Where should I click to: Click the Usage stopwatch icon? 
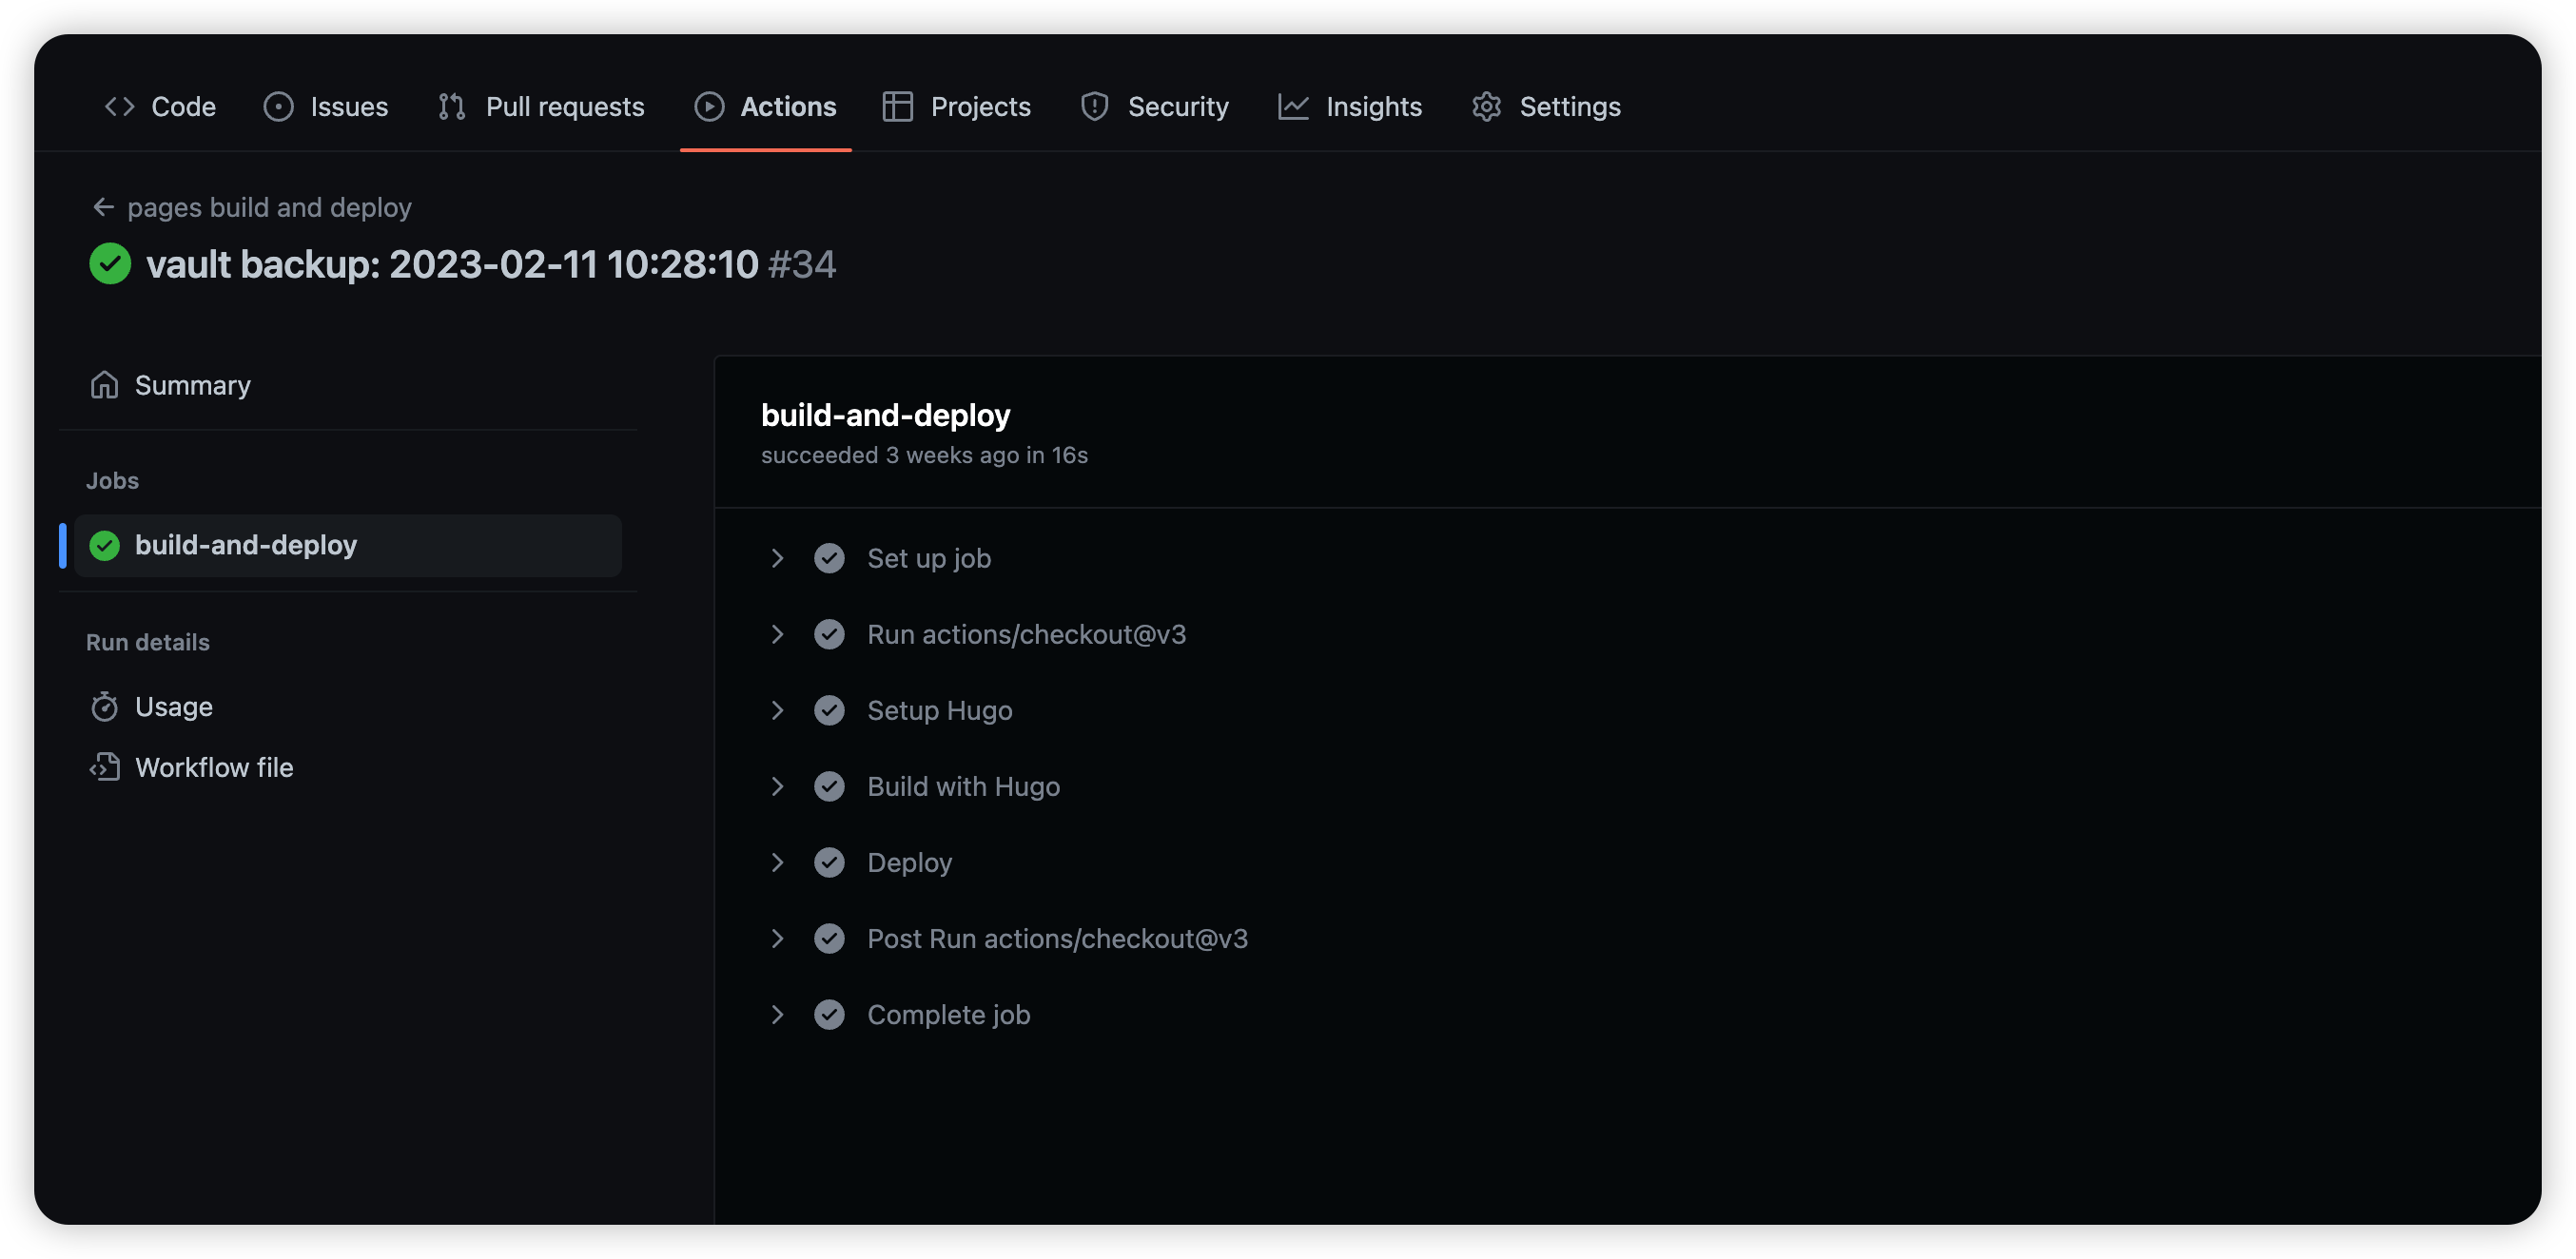104,707
